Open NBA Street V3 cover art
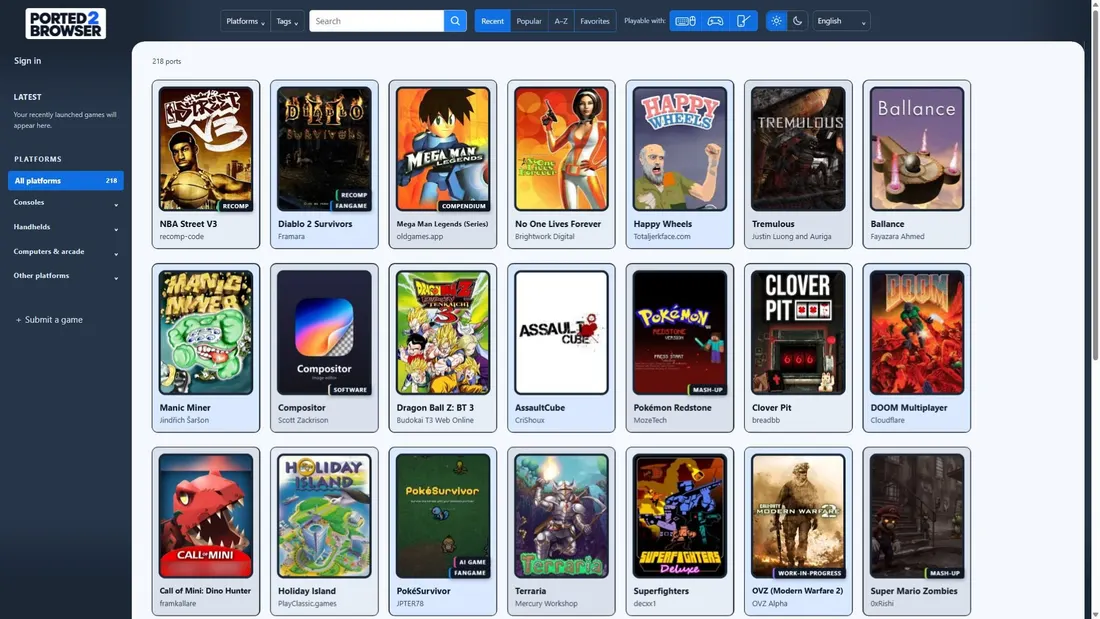 (206, 149)
